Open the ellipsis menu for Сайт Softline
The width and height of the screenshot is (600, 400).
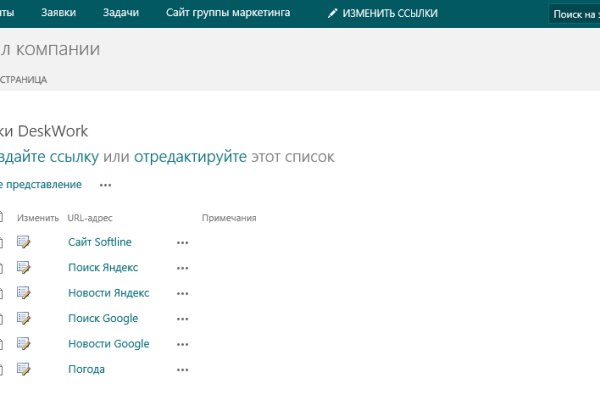(182, 242)
